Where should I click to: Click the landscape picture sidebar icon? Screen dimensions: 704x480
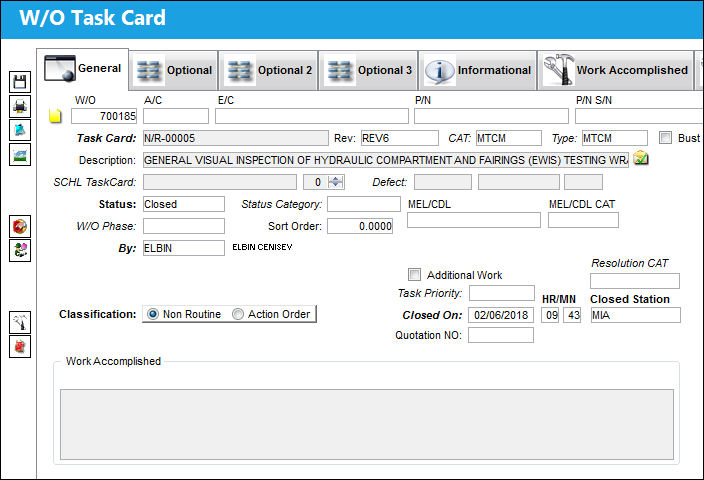[20, 155]
